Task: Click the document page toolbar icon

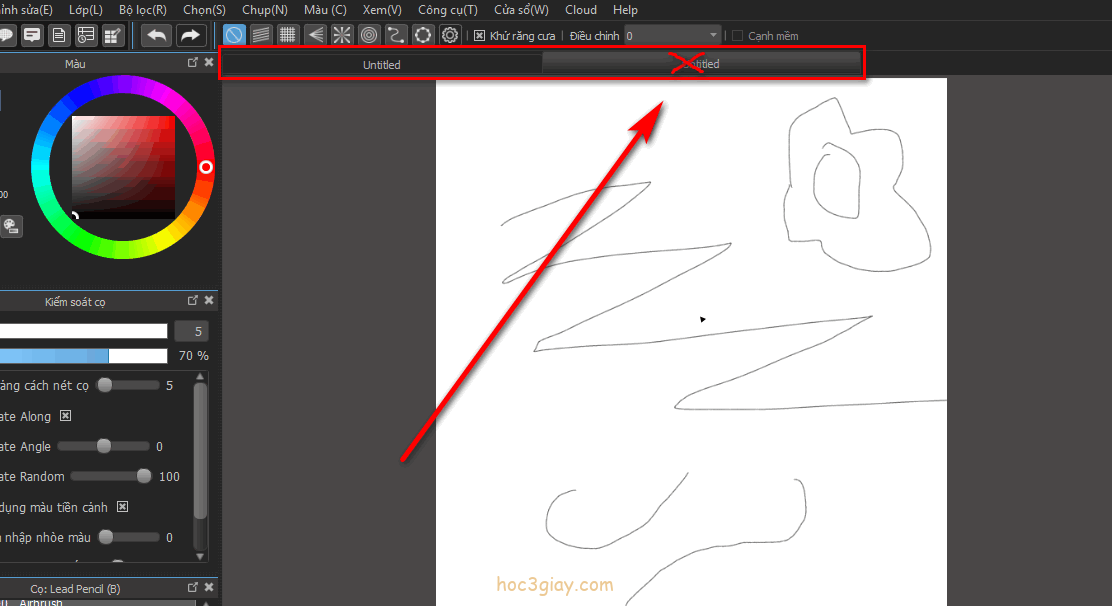Action: [x=60, y=35]
